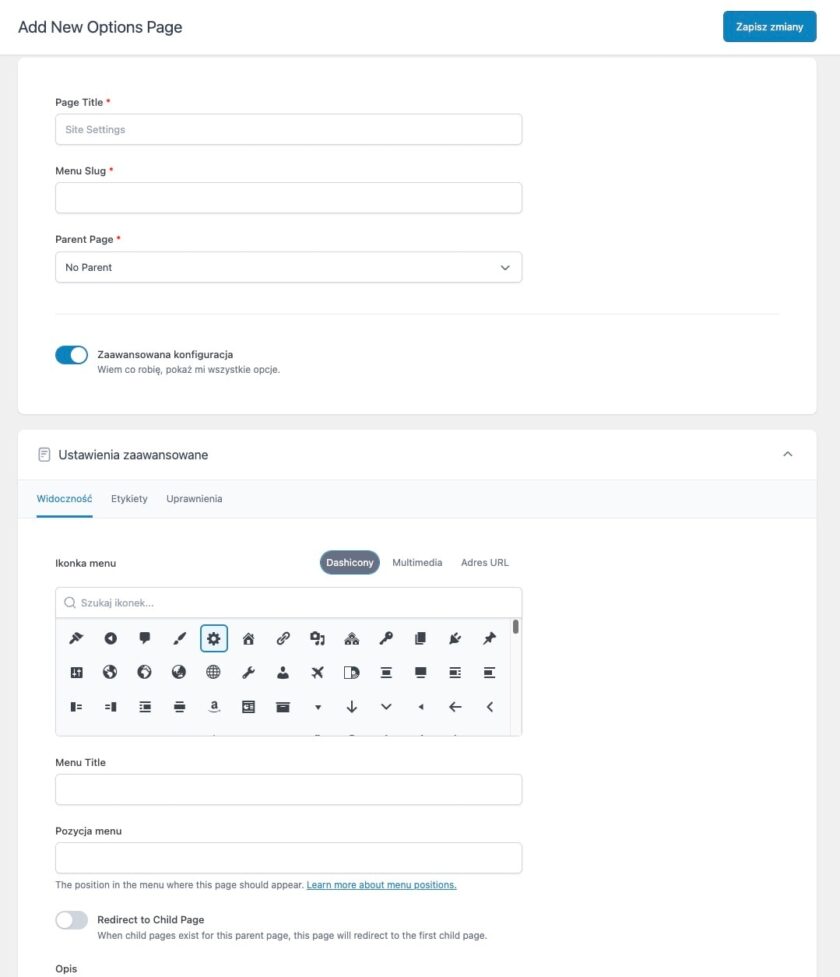Select the gear settings dashicon
The image size is (840, 977).
[x=214, y=638]
